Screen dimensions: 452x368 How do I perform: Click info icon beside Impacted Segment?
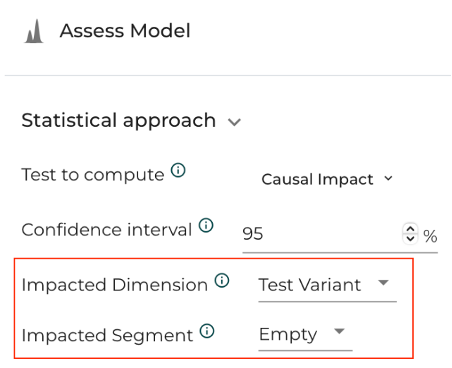tap(207, 331)
